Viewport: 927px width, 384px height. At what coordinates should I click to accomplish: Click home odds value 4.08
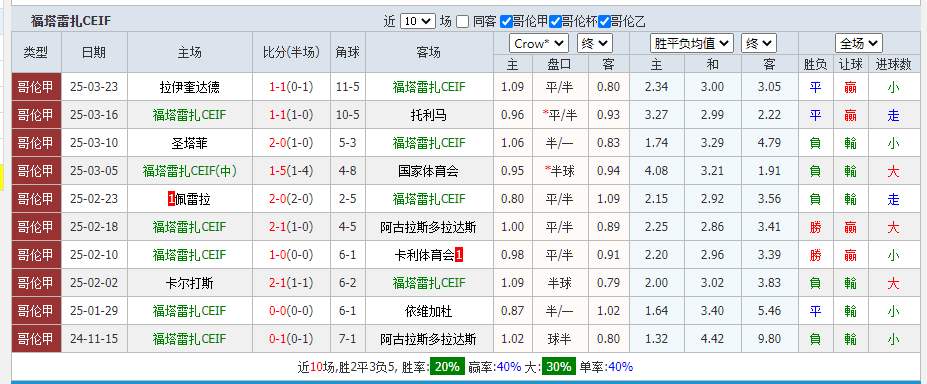tap(657, 171)
